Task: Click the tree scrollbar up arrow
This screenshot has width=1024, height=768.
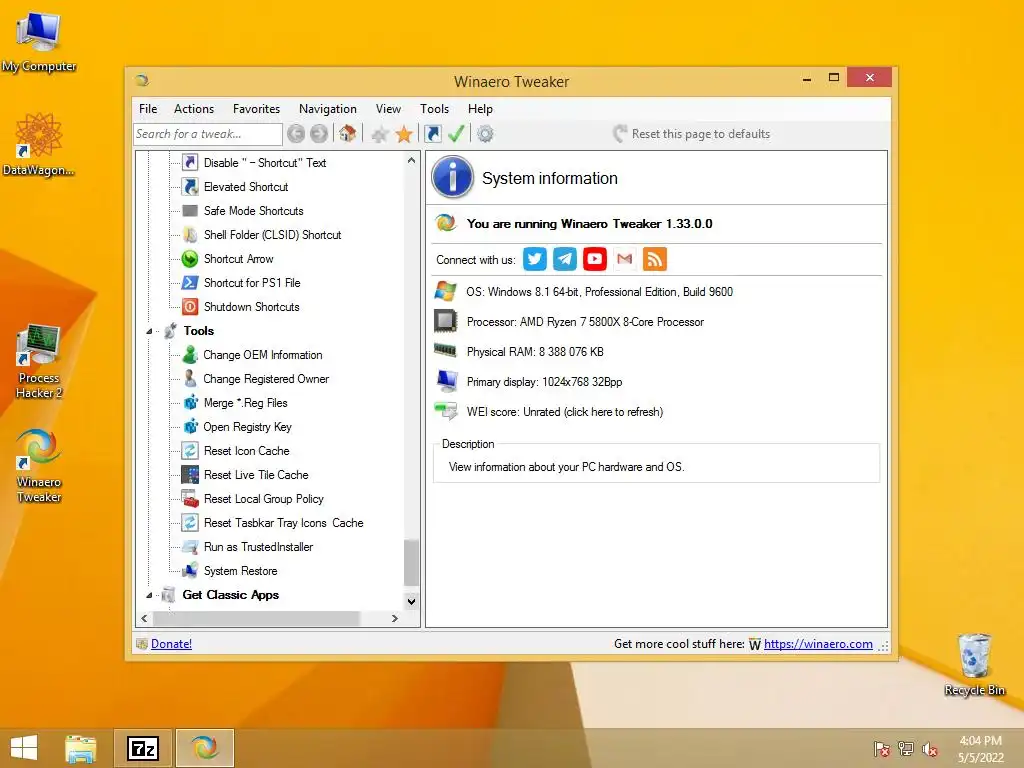Action: [411, 160]
